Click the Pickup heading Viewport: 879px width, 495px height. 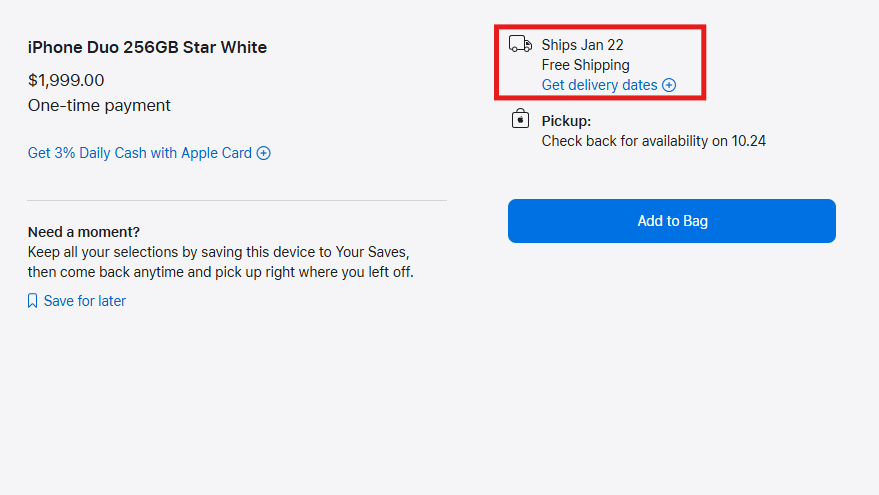566,121
